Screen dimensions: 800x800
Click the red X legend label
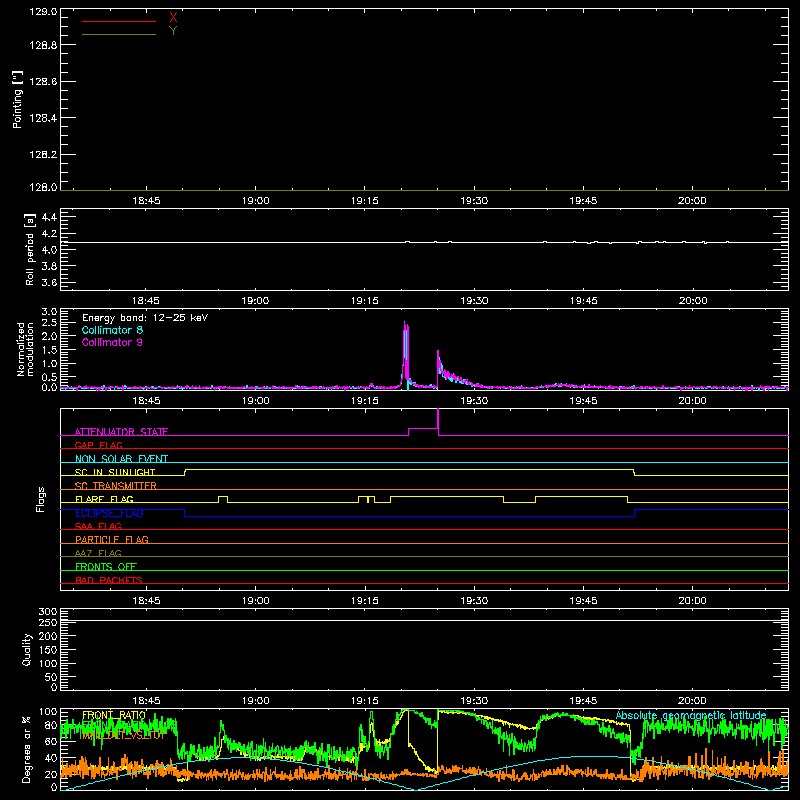pos(173,18)
